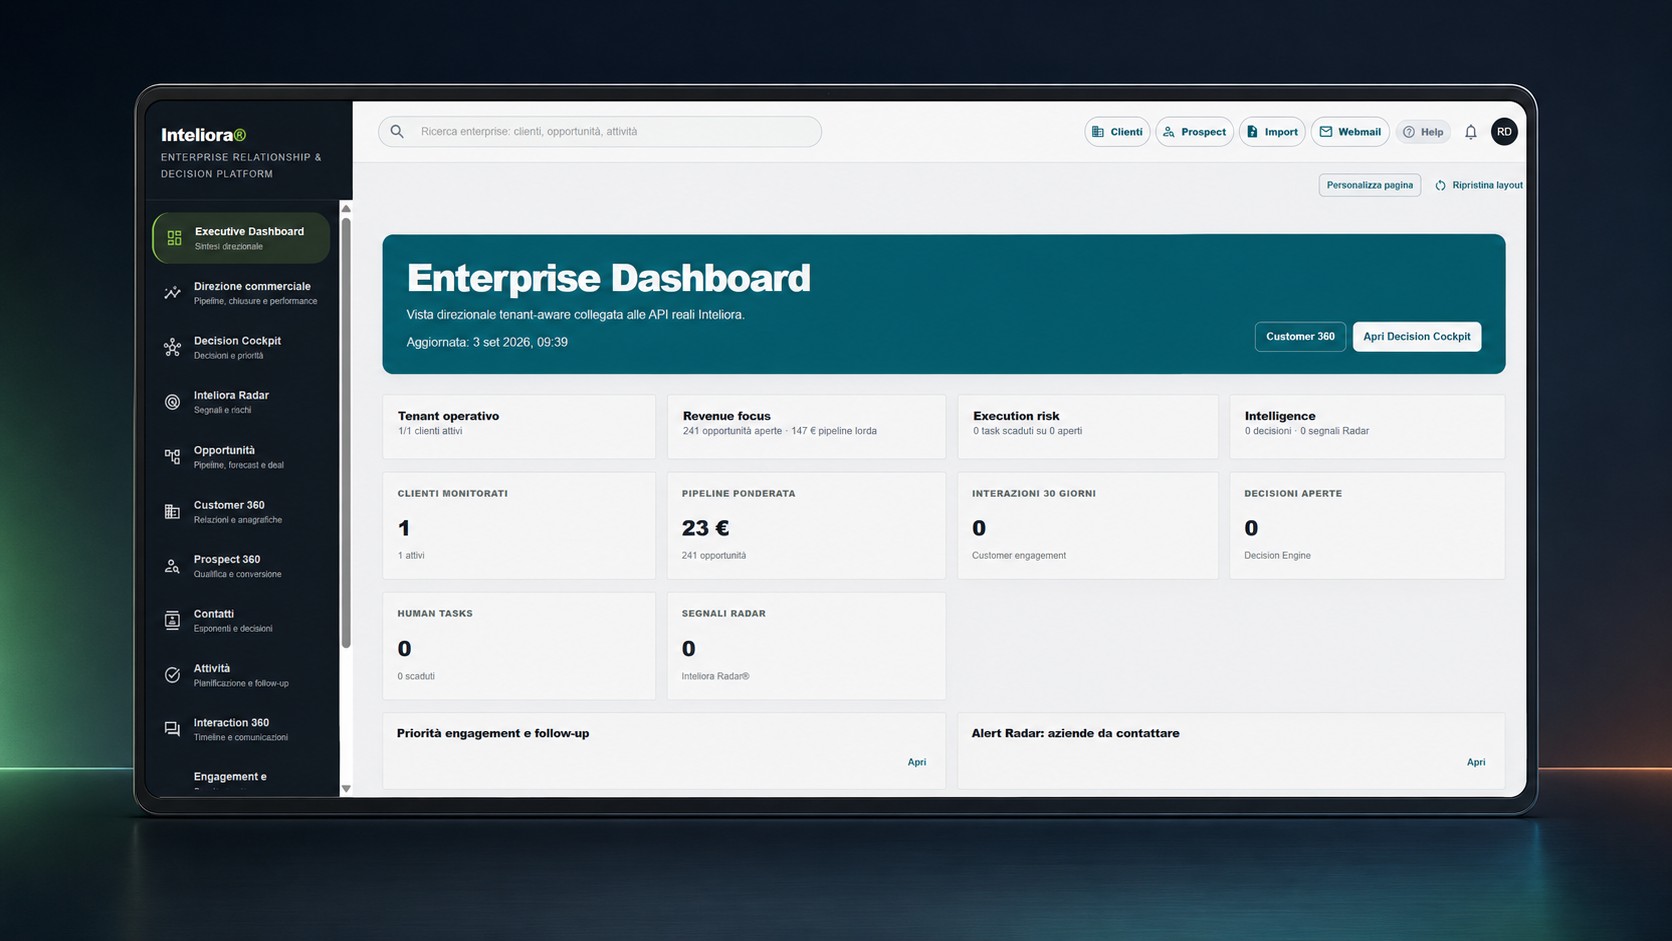Click the Import button
Viewport: 1672px width, 941px height.
click(x=1272, y=132)
